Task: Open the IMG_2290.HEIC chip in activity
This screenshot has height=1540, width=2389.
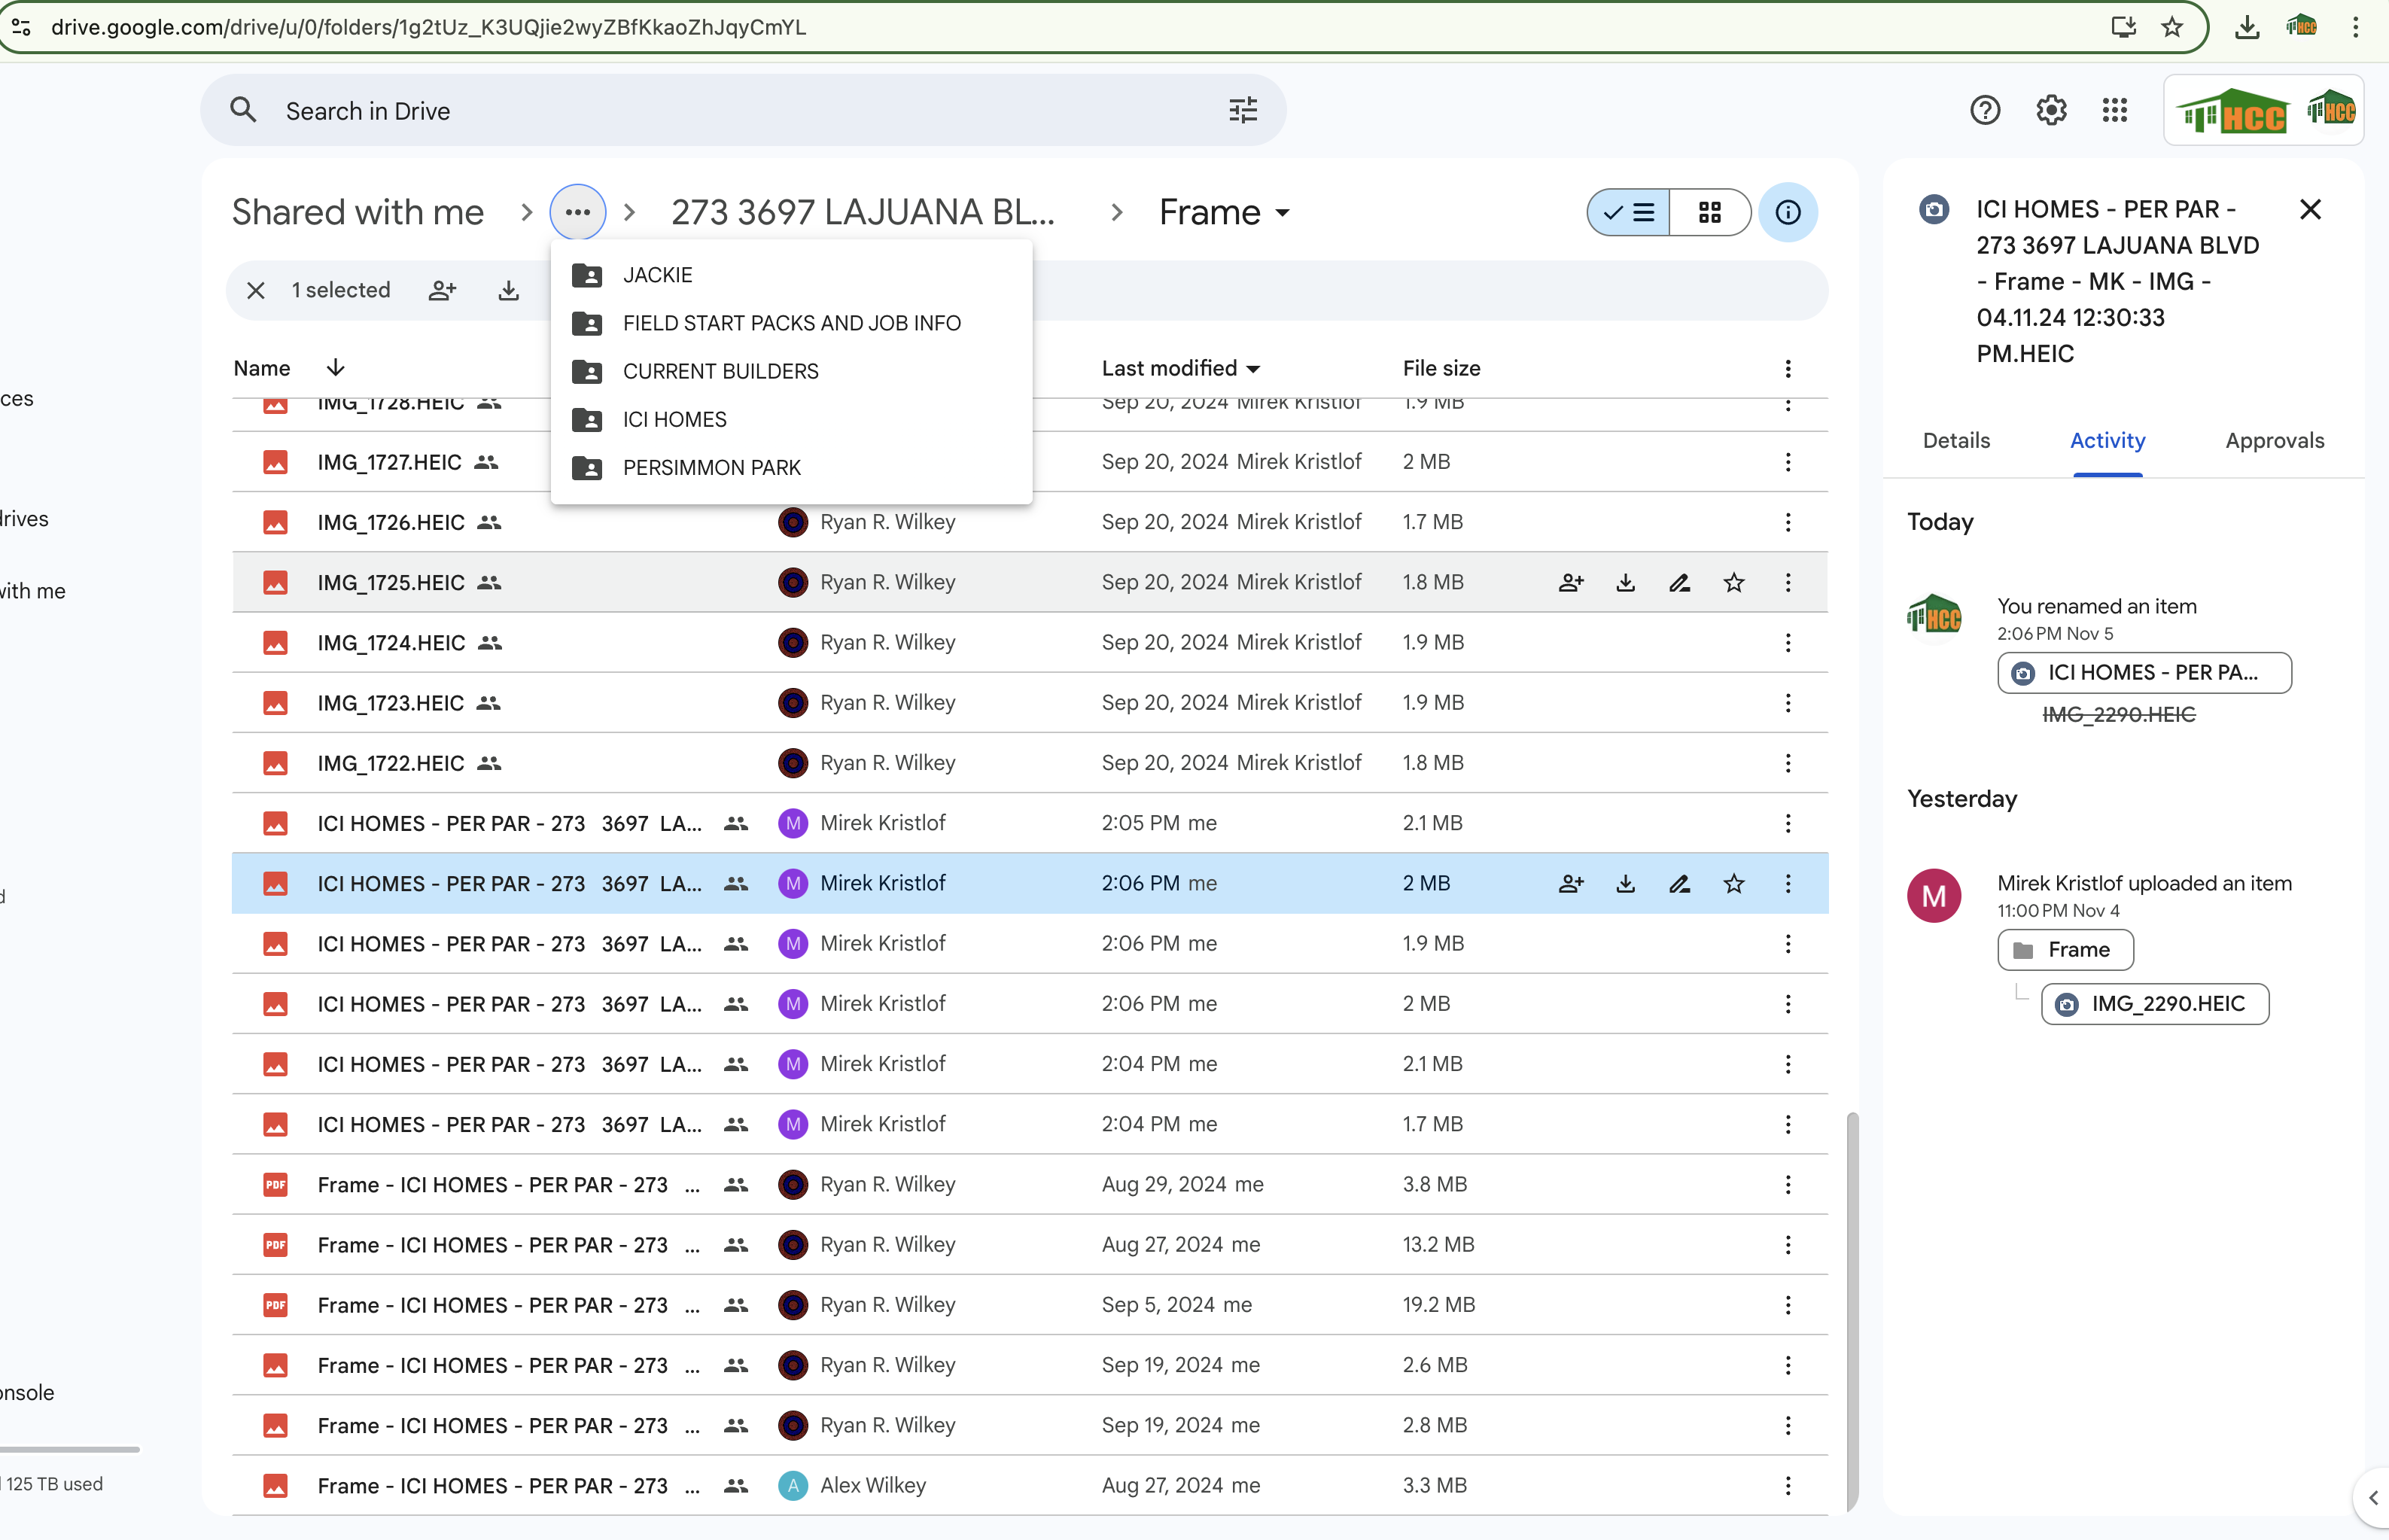Action: pyautogui.click(x=2155, y=1004)
